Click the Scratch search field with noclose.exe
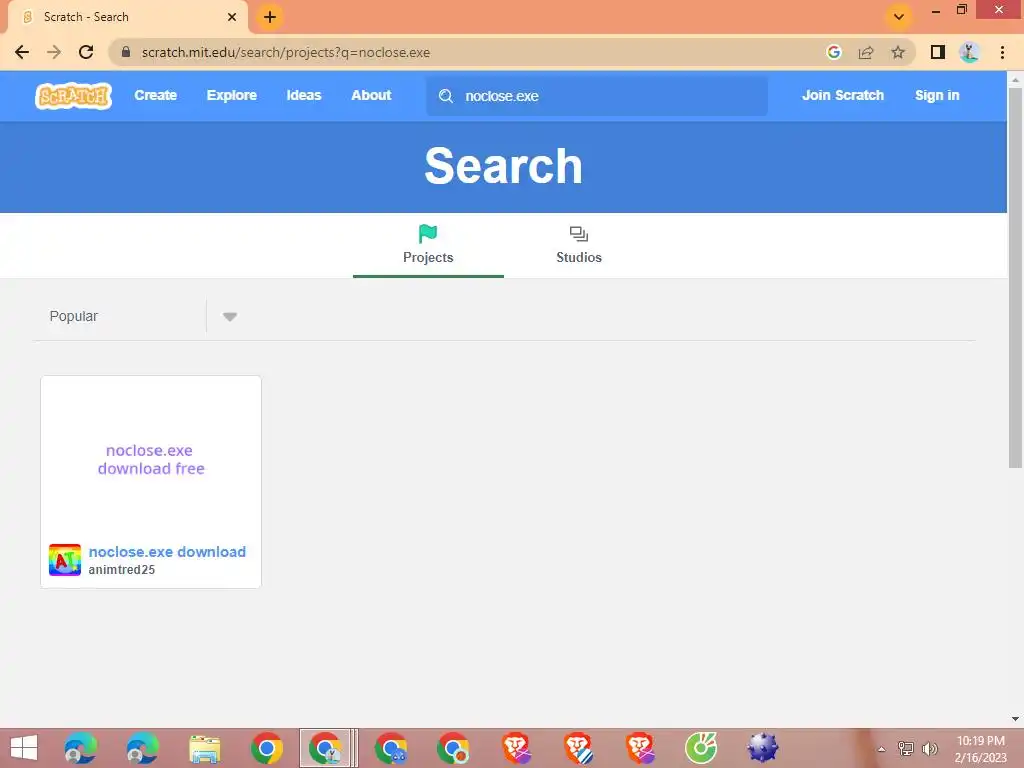This screenshot has height=768, width=1024. (x=597, y=96)
